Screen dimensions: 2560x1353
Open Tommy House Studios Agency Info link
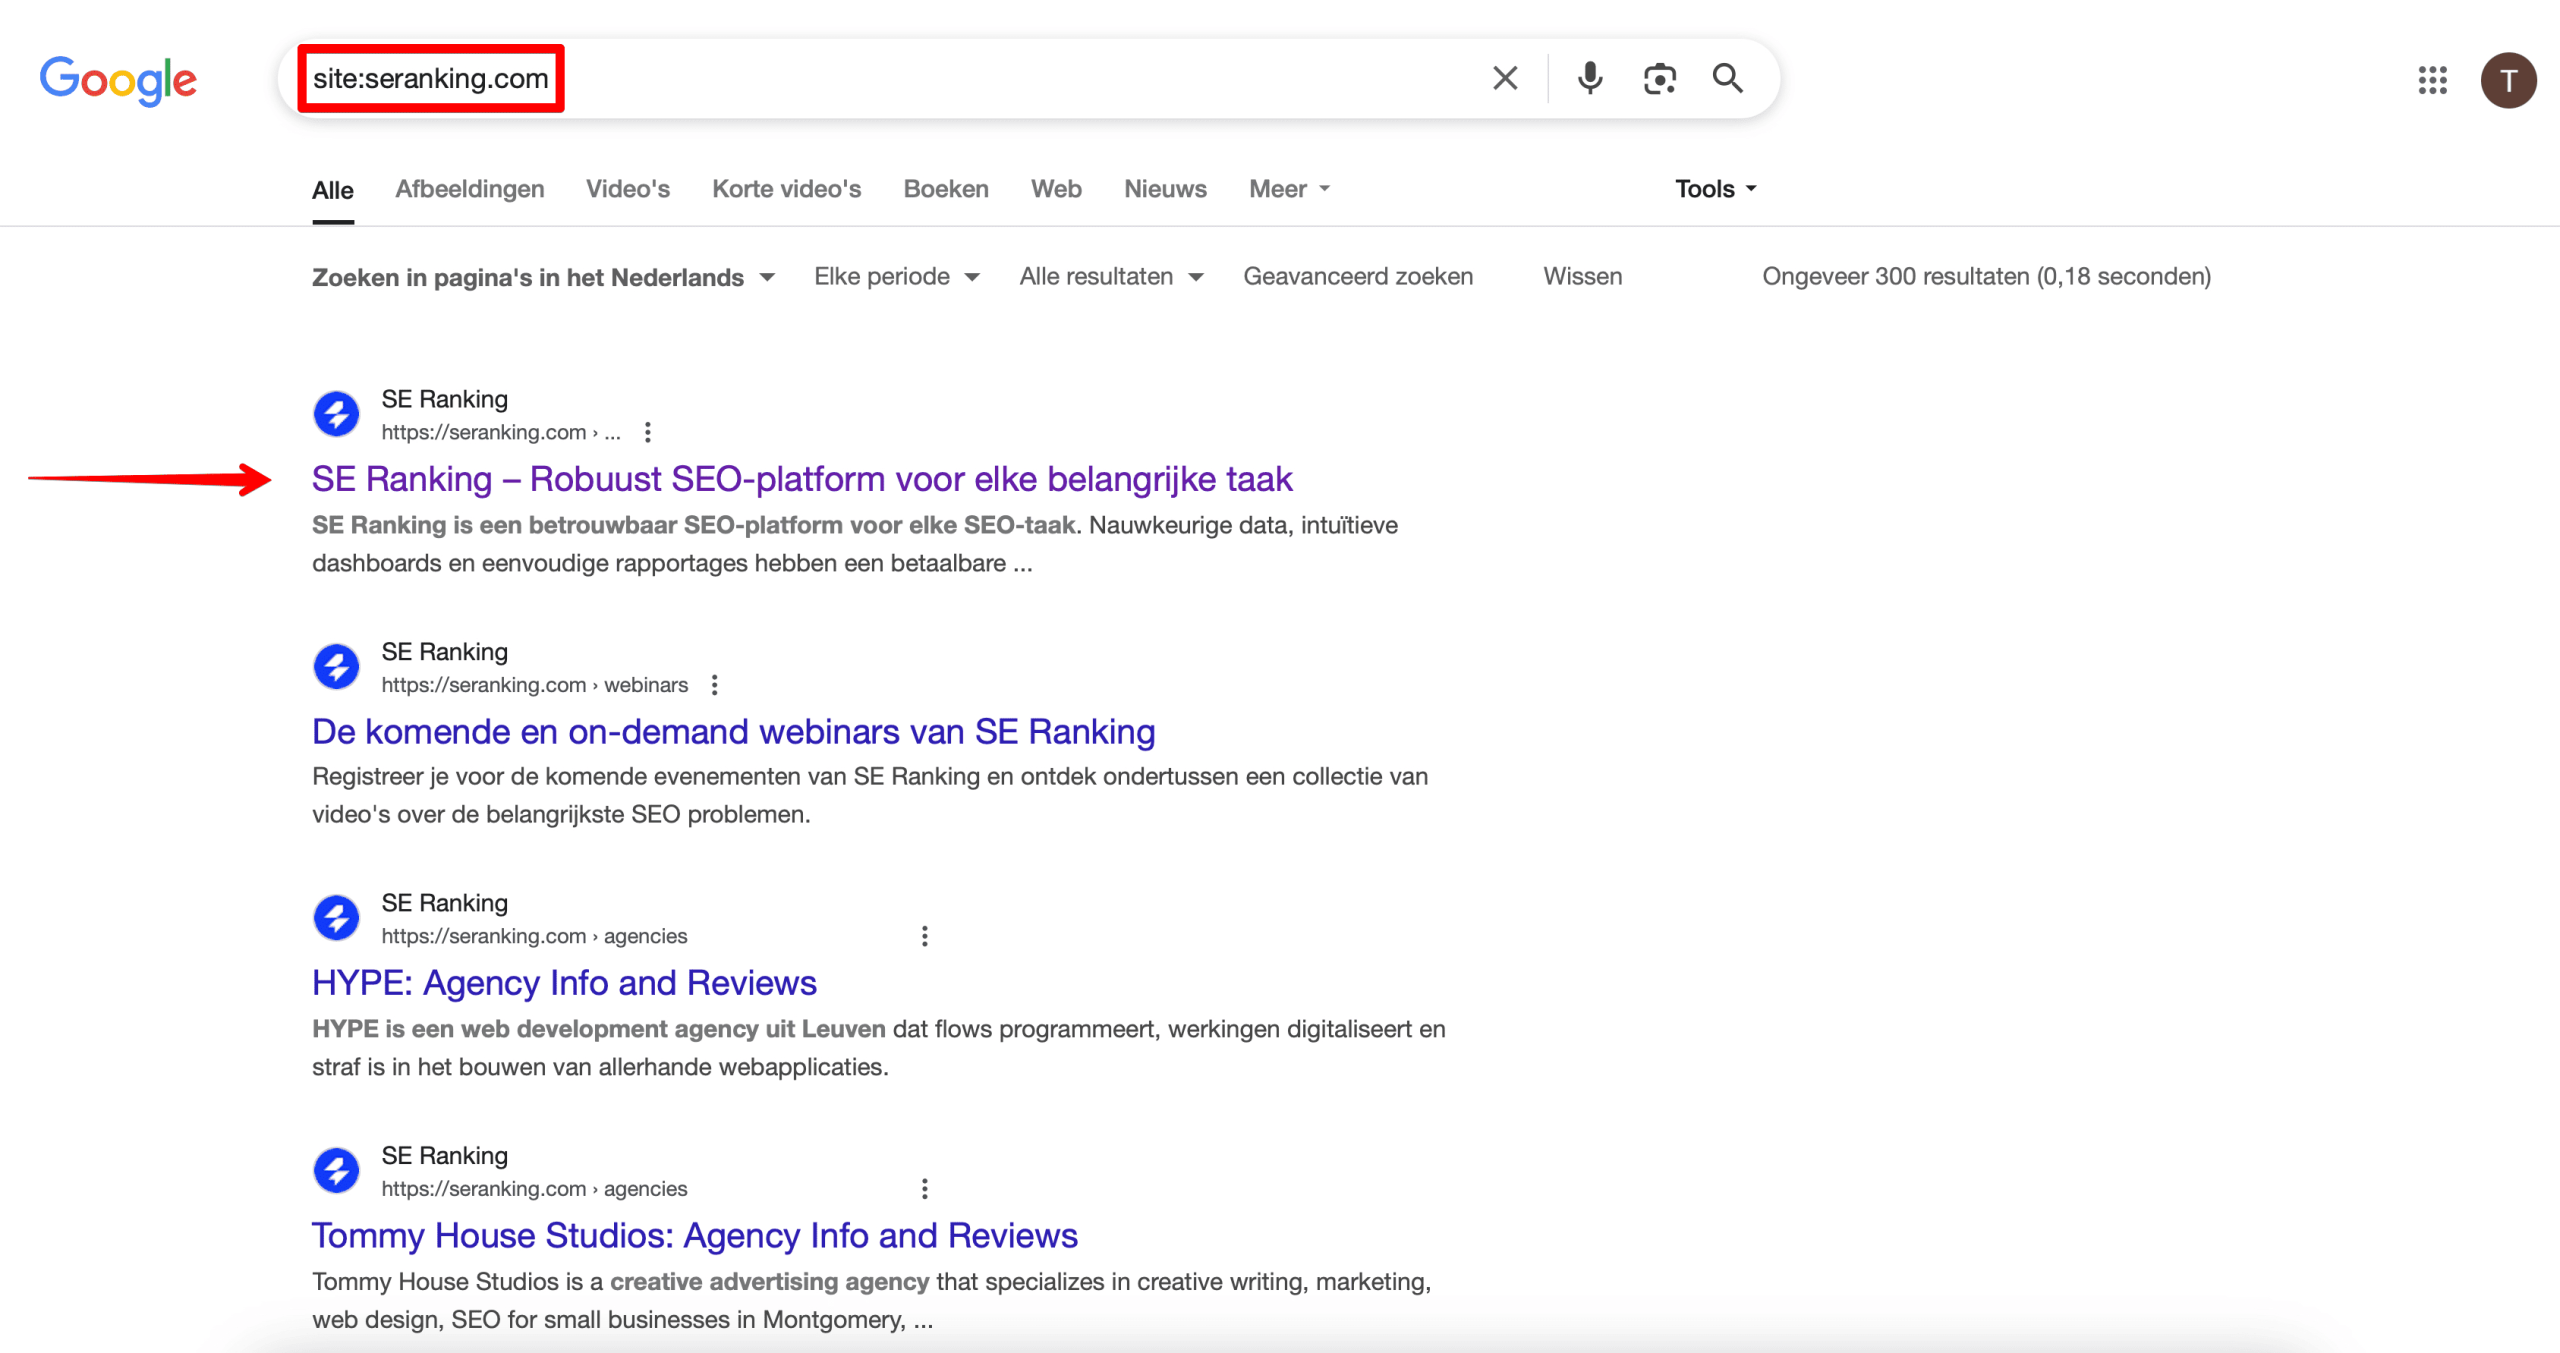tap(694, 1236)
